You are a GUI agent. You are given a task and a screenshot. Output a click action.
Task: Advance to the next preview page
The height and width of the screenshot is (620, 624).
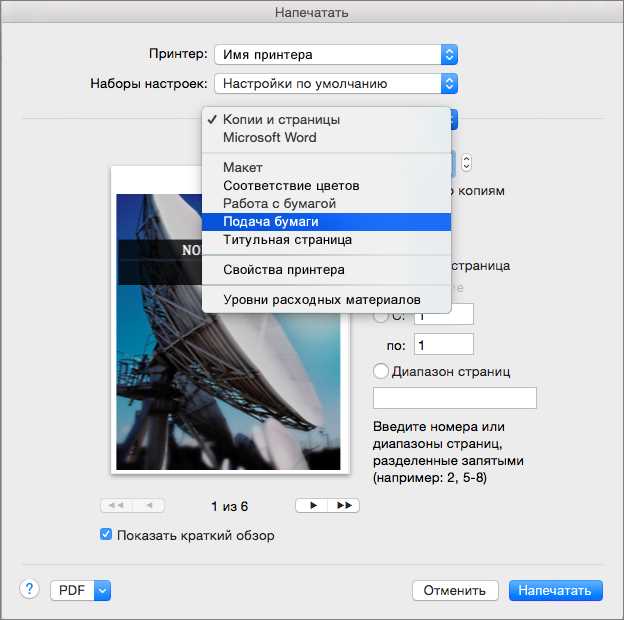click(312, 506)
